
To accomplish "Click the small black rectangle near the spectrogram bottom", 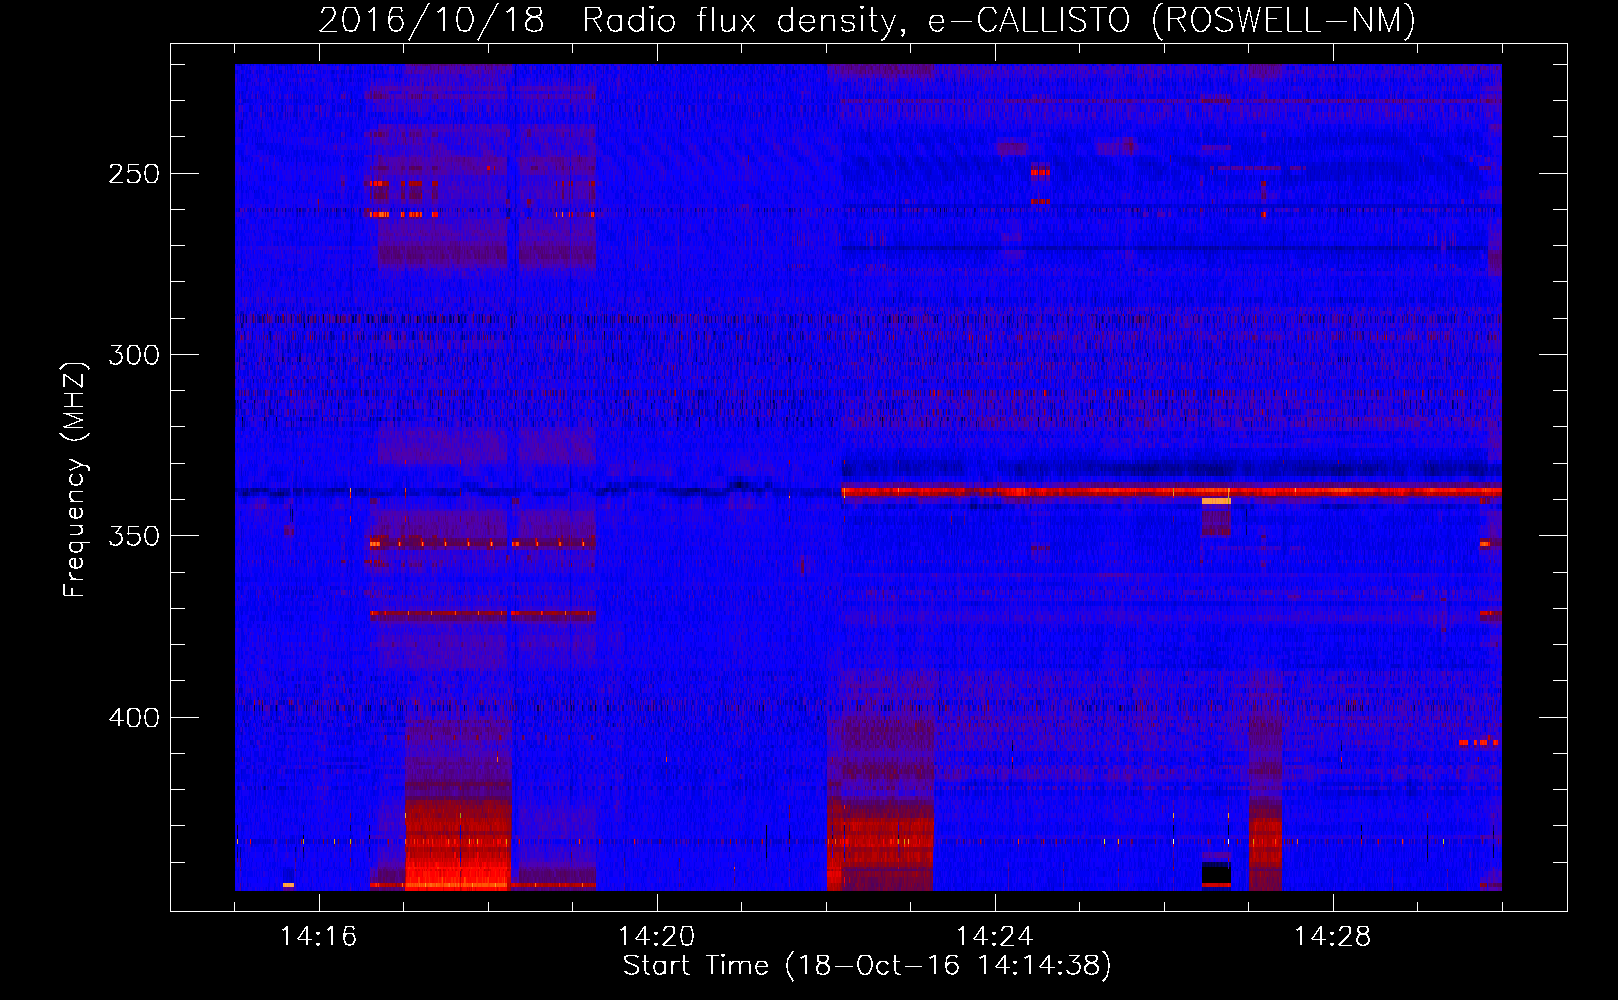I will click(1216, 872).
